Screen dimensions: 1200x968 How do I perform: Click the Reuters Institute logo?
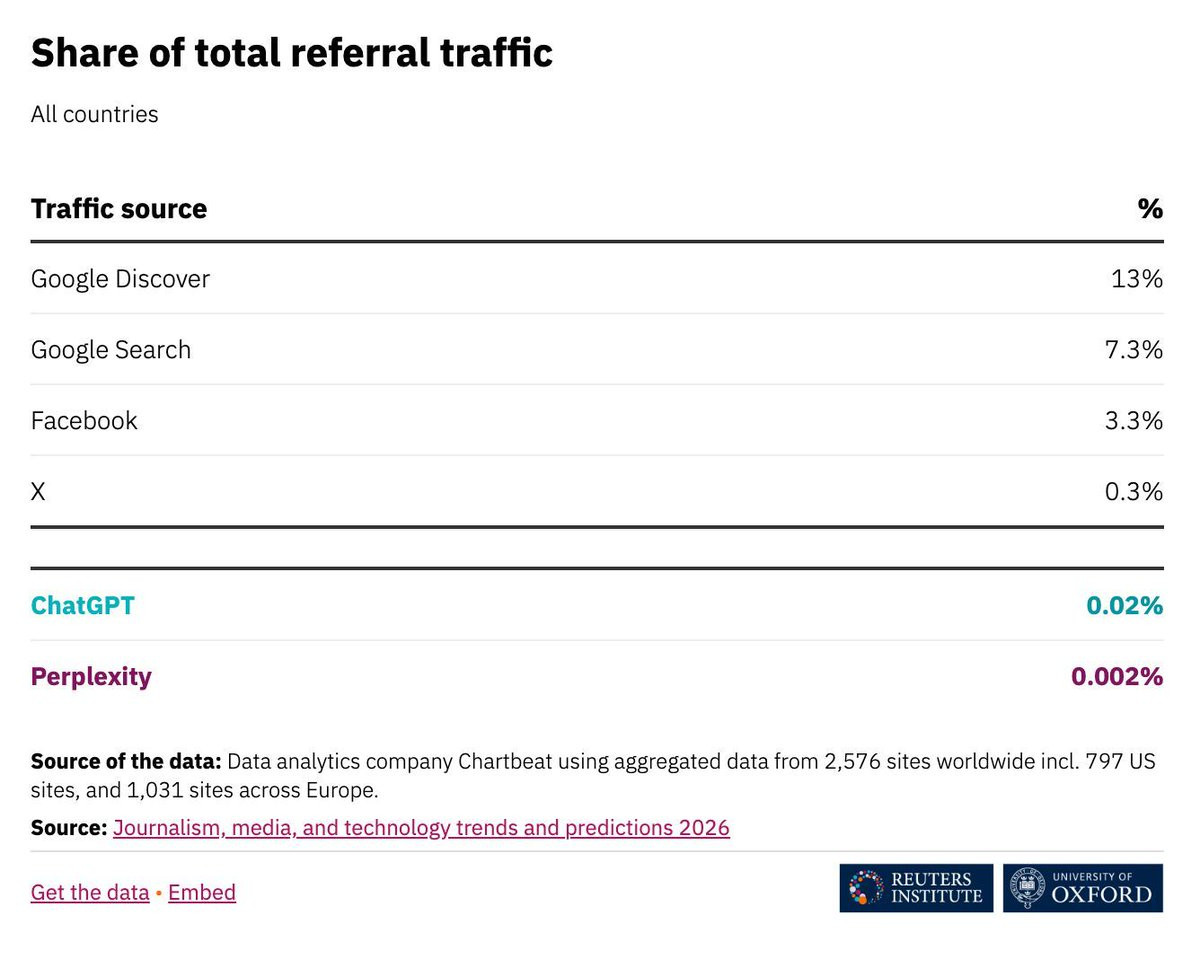[x=916, y=888]
